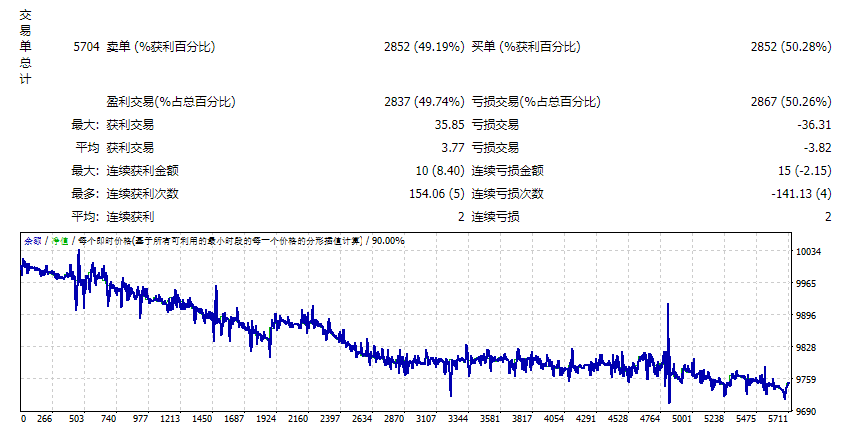Select the value 2852 (50.28%)
The width and height of the screenshot is (859, 431).
[791, 47]
